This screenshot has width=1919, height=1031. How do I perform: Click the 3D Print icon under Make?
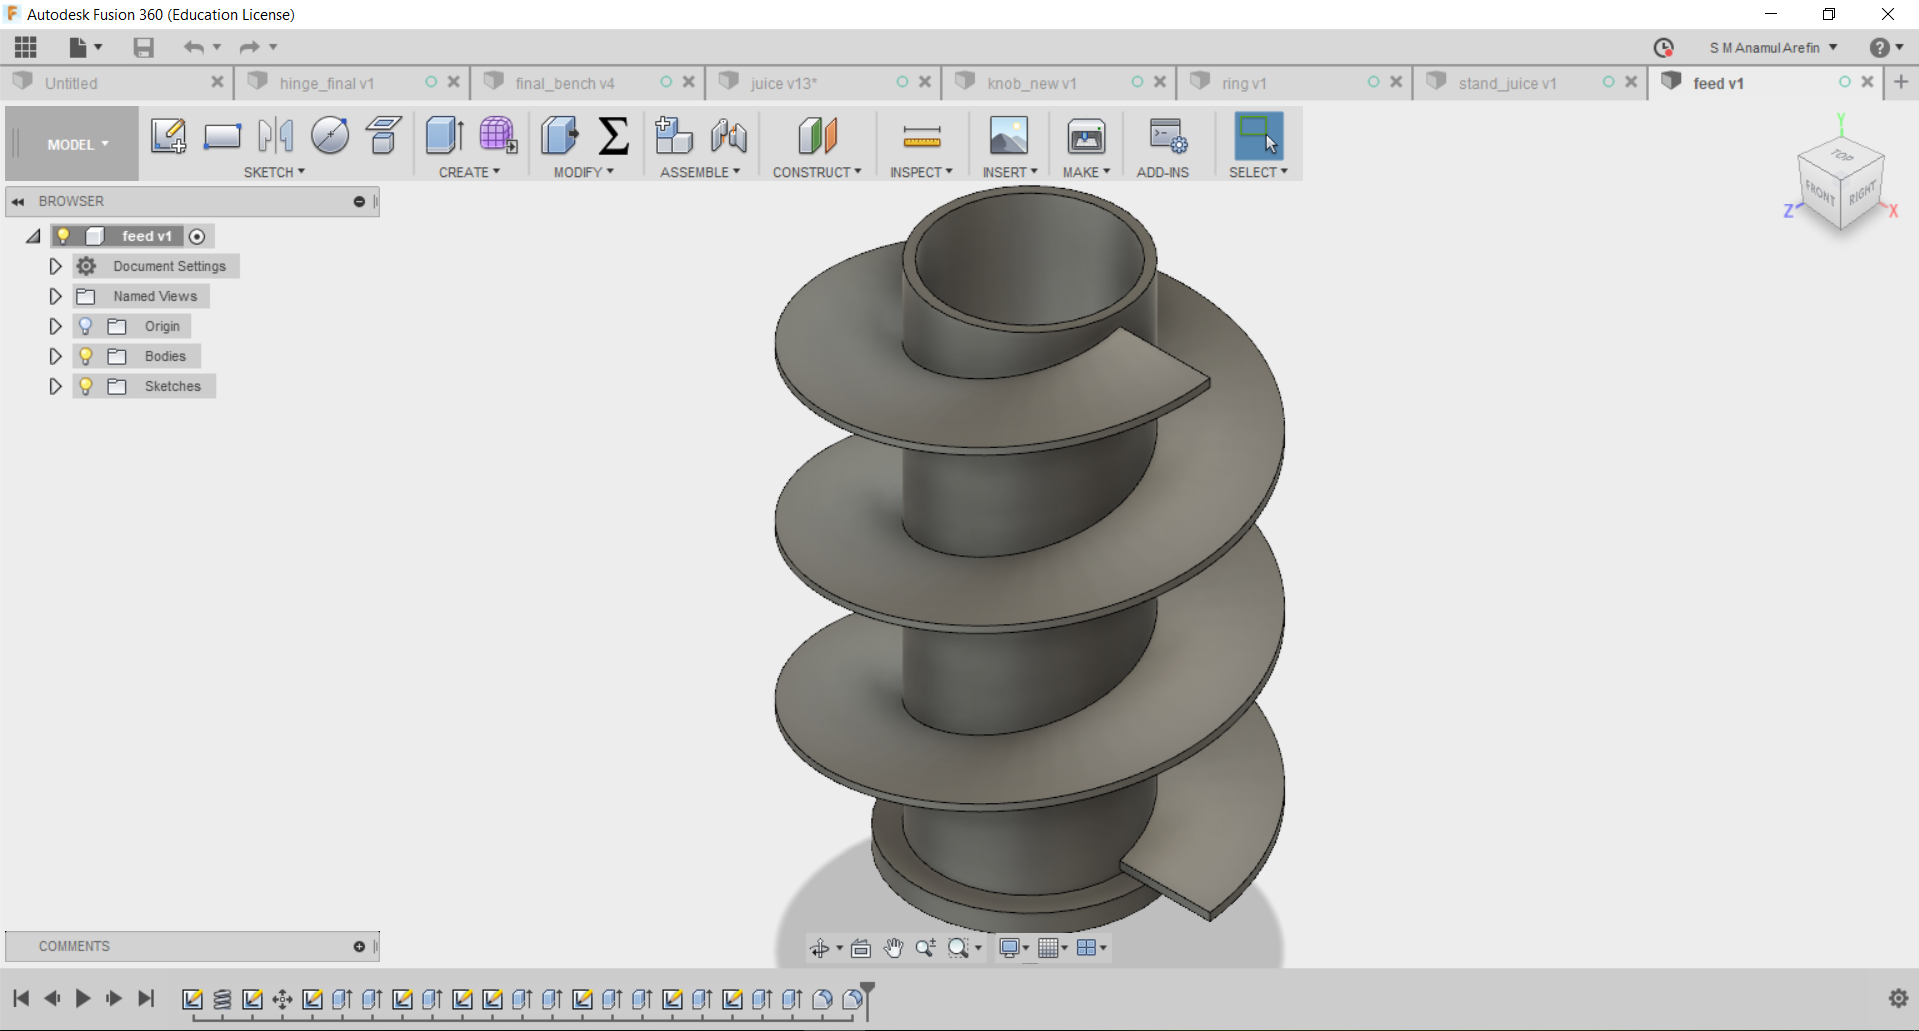click(1085, 136)
